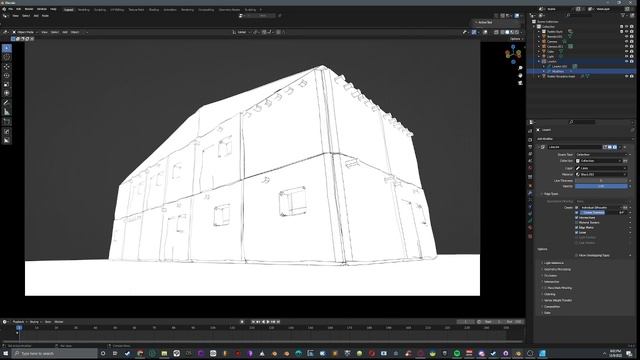The height and width of the screenshot is (360, 640).
Task: Open the viewport header Add menu
Action: [65, 32]
